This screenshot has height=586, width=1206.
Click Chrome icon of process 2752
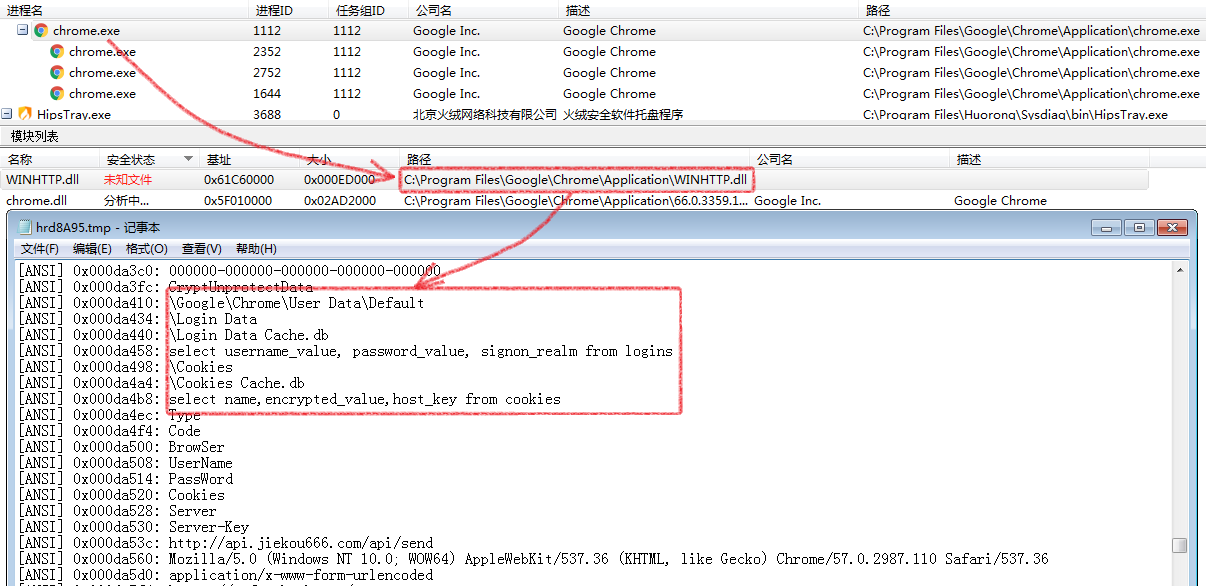pos(57,73)
